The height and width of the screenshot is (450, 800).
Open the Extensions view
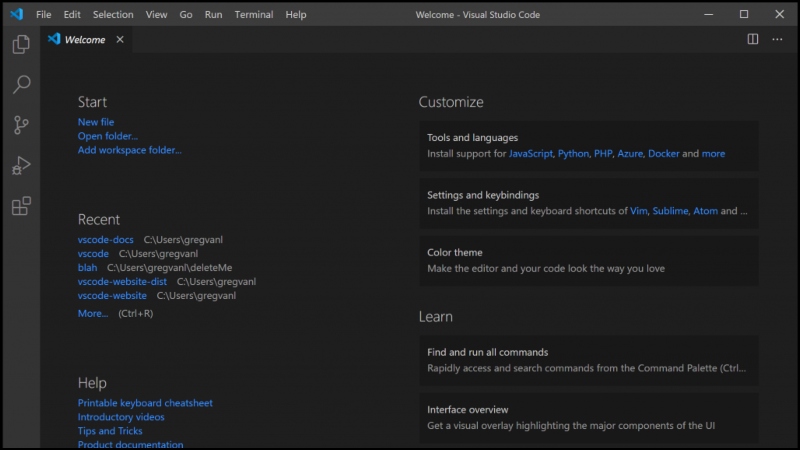(21, 206)
